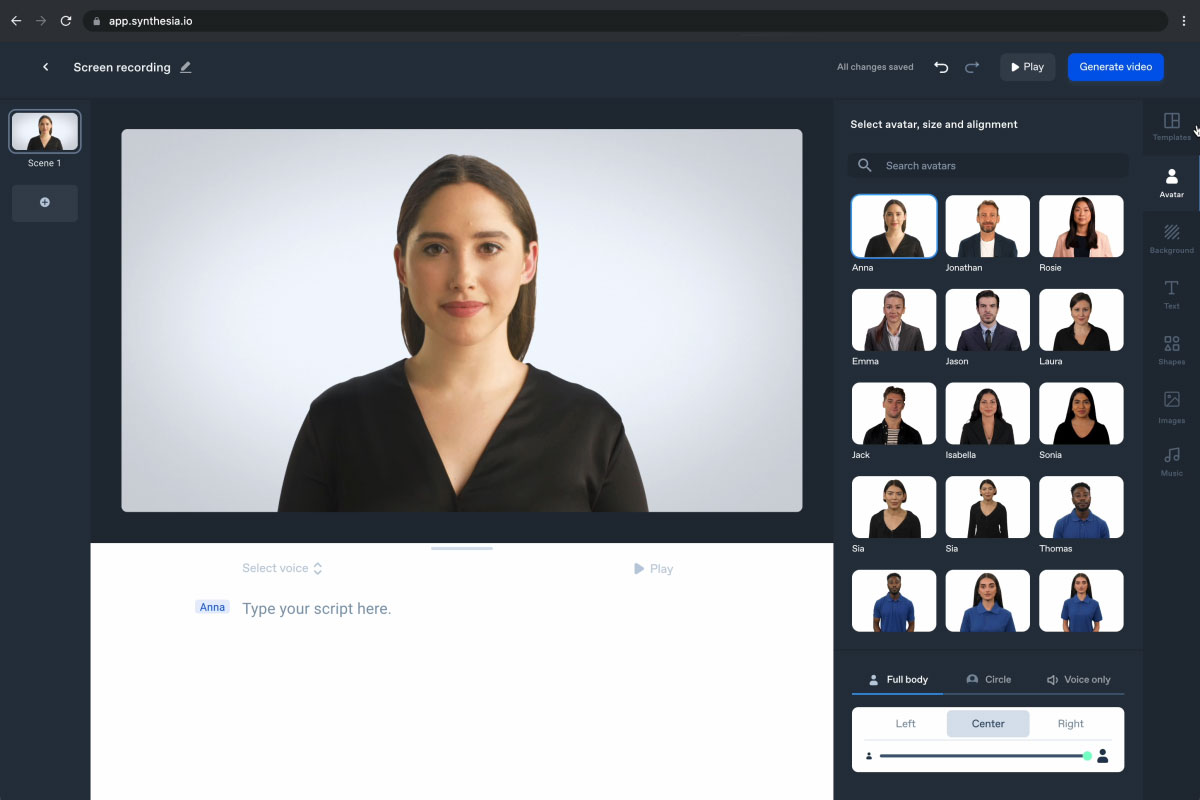Open the Select voice dropdown
1200x800 pixels.
tap(283, 567)
